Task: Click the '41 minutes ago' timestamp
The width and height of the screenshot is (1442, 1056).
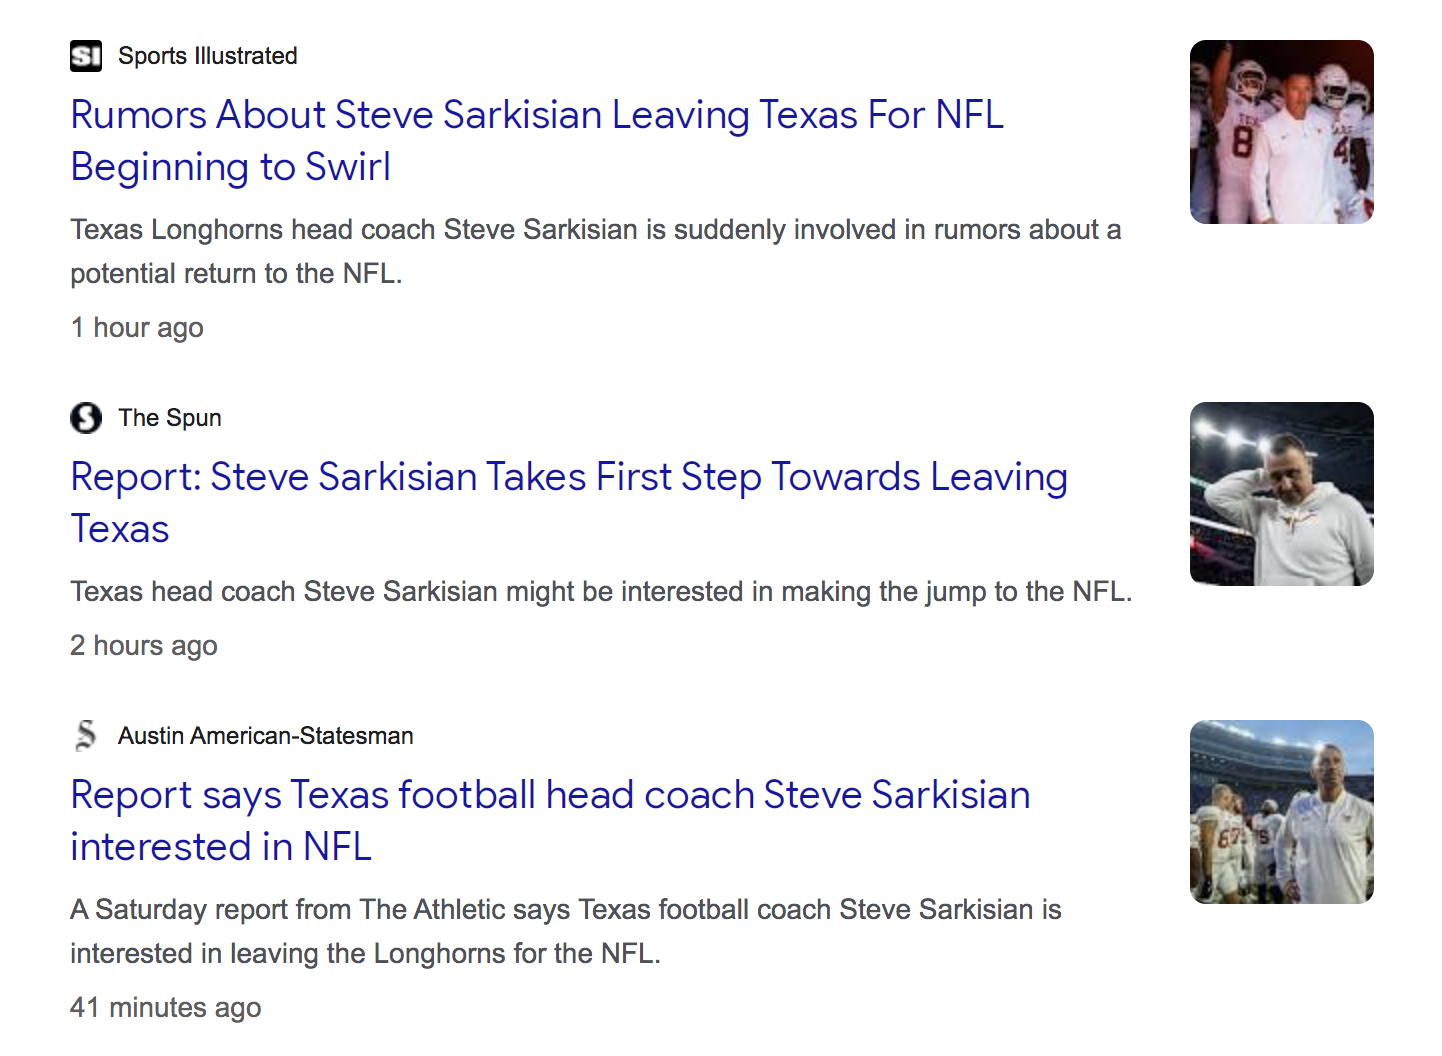Action: [166, 1008]
